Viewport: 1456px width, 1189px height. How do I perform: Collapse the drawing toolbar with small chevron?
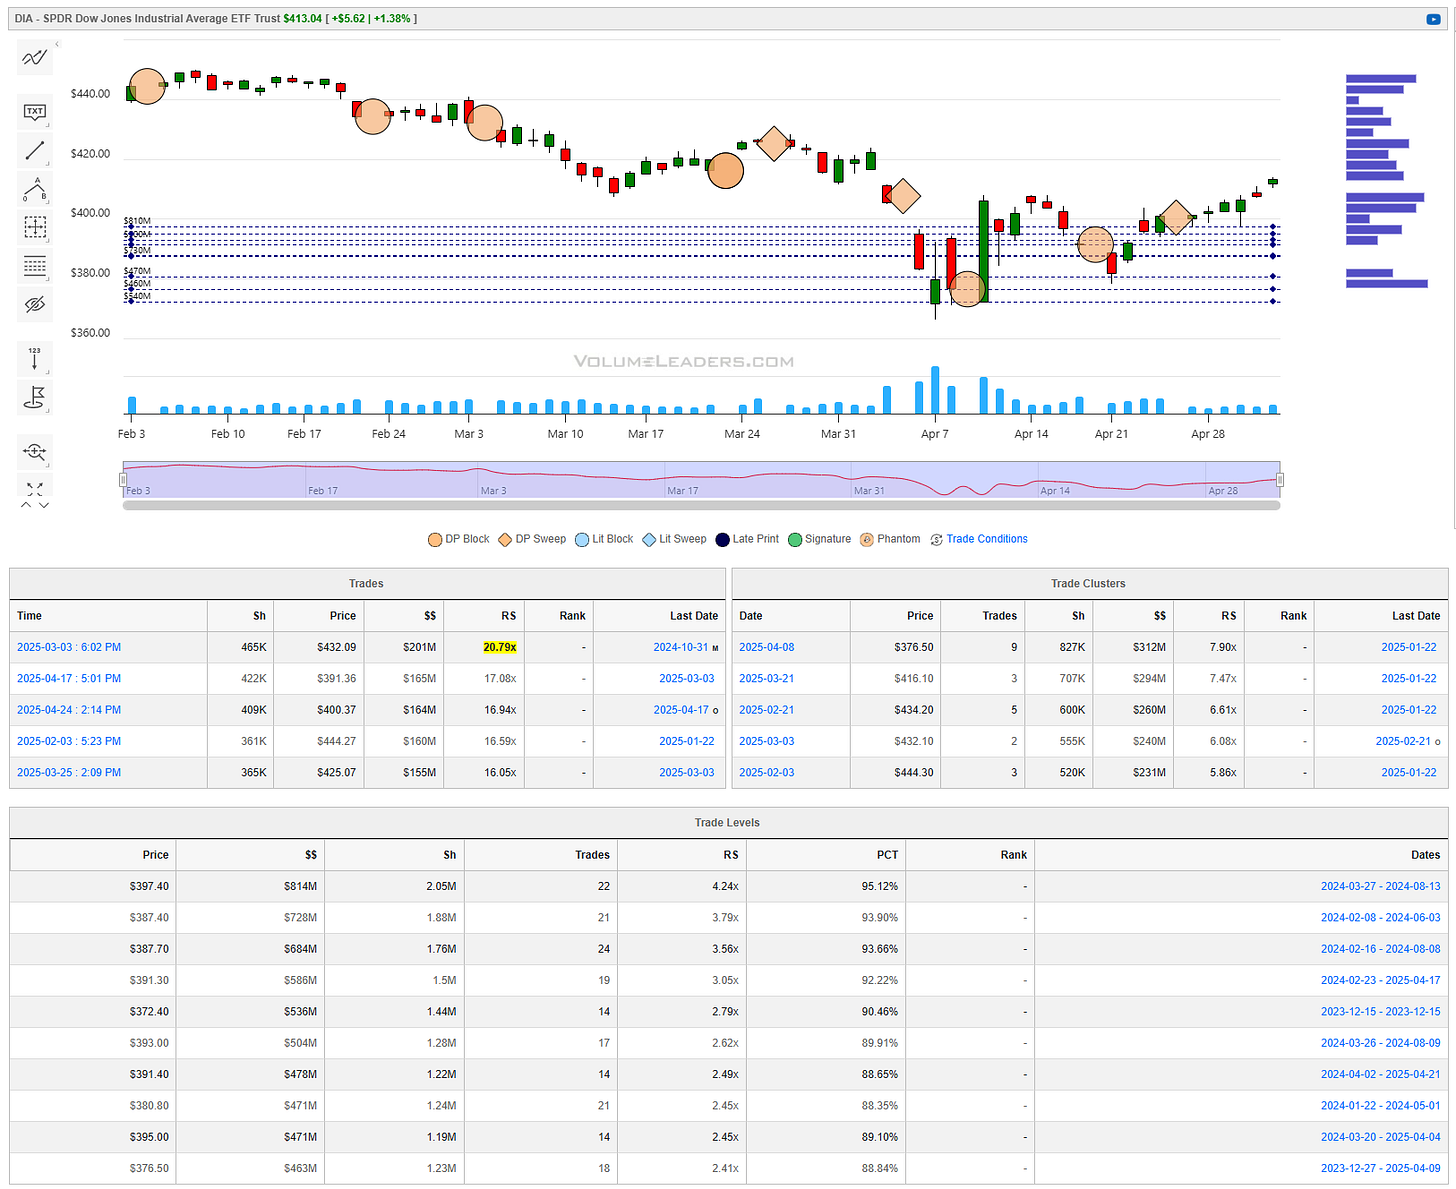(57, 44)
